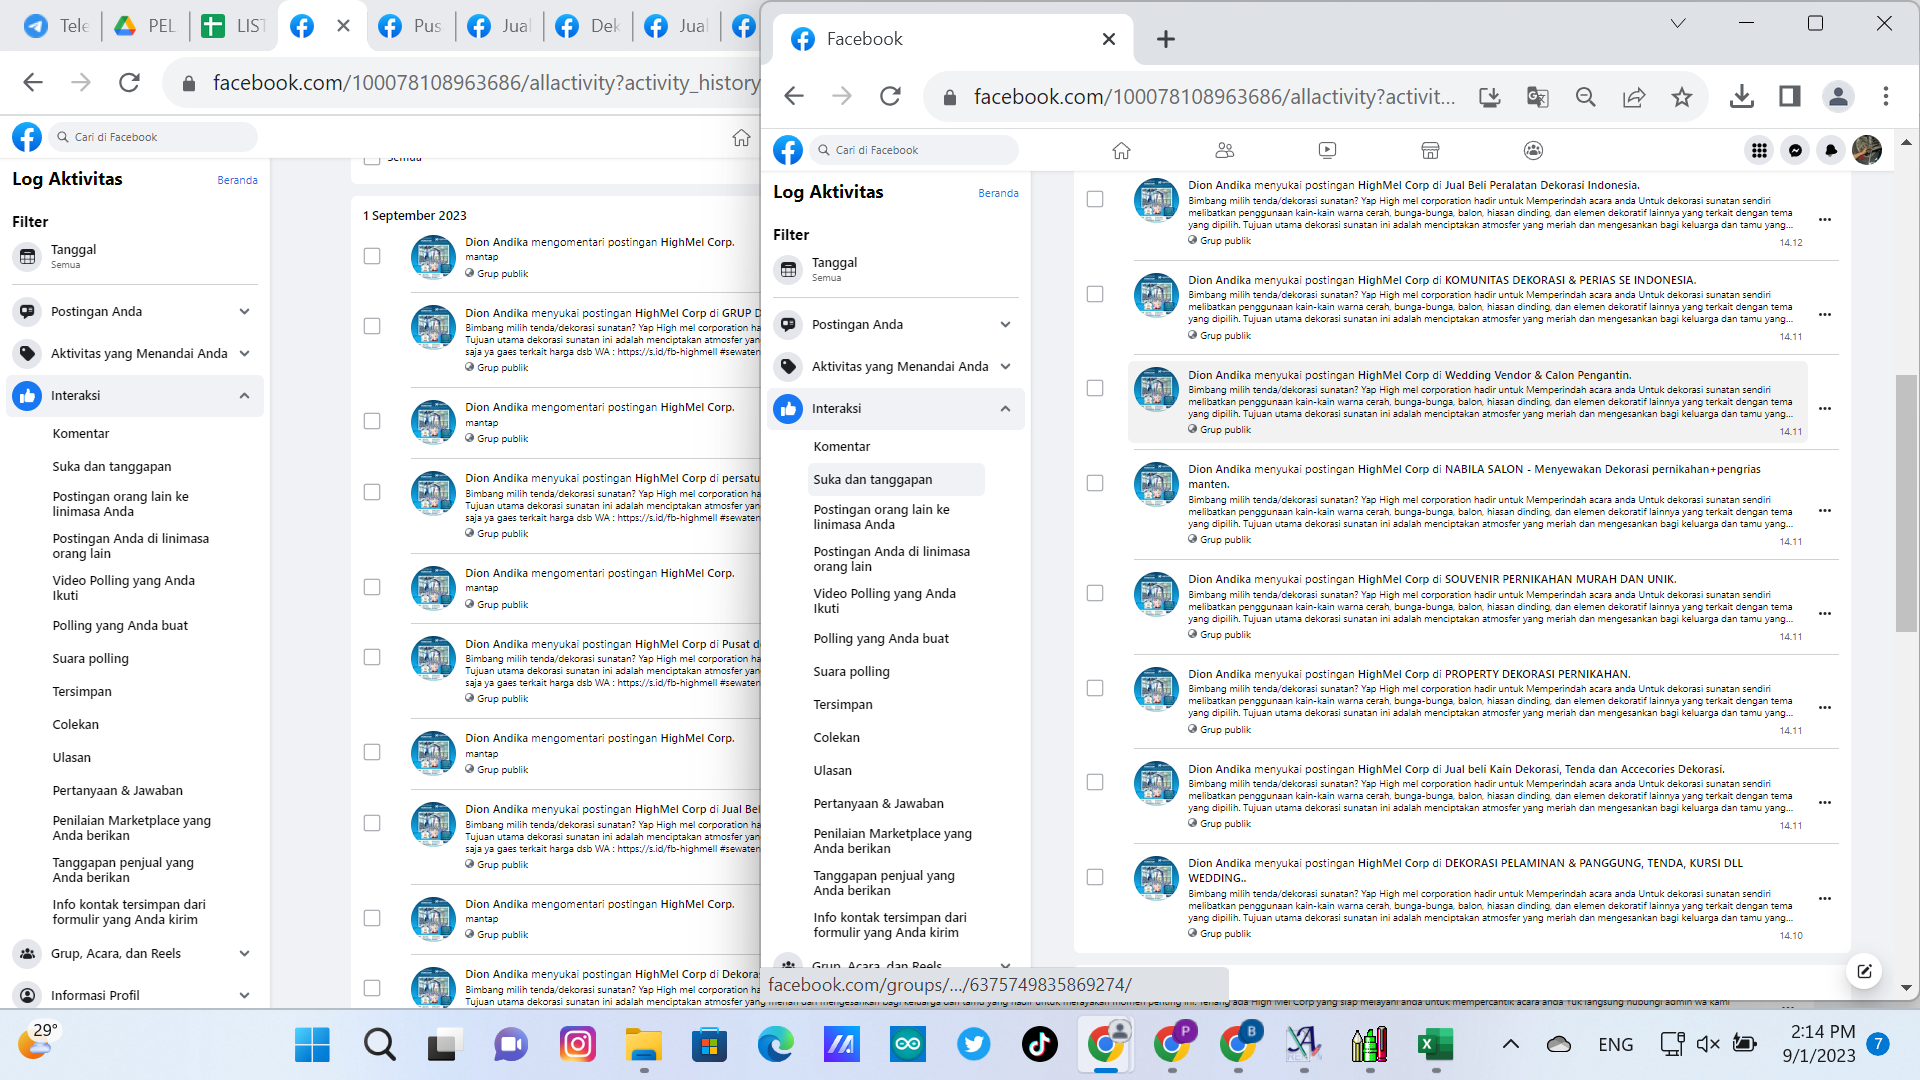1920x1080 pixels.
Task: Open Notifications bell in Facebook header
Action: (1831, 150)
